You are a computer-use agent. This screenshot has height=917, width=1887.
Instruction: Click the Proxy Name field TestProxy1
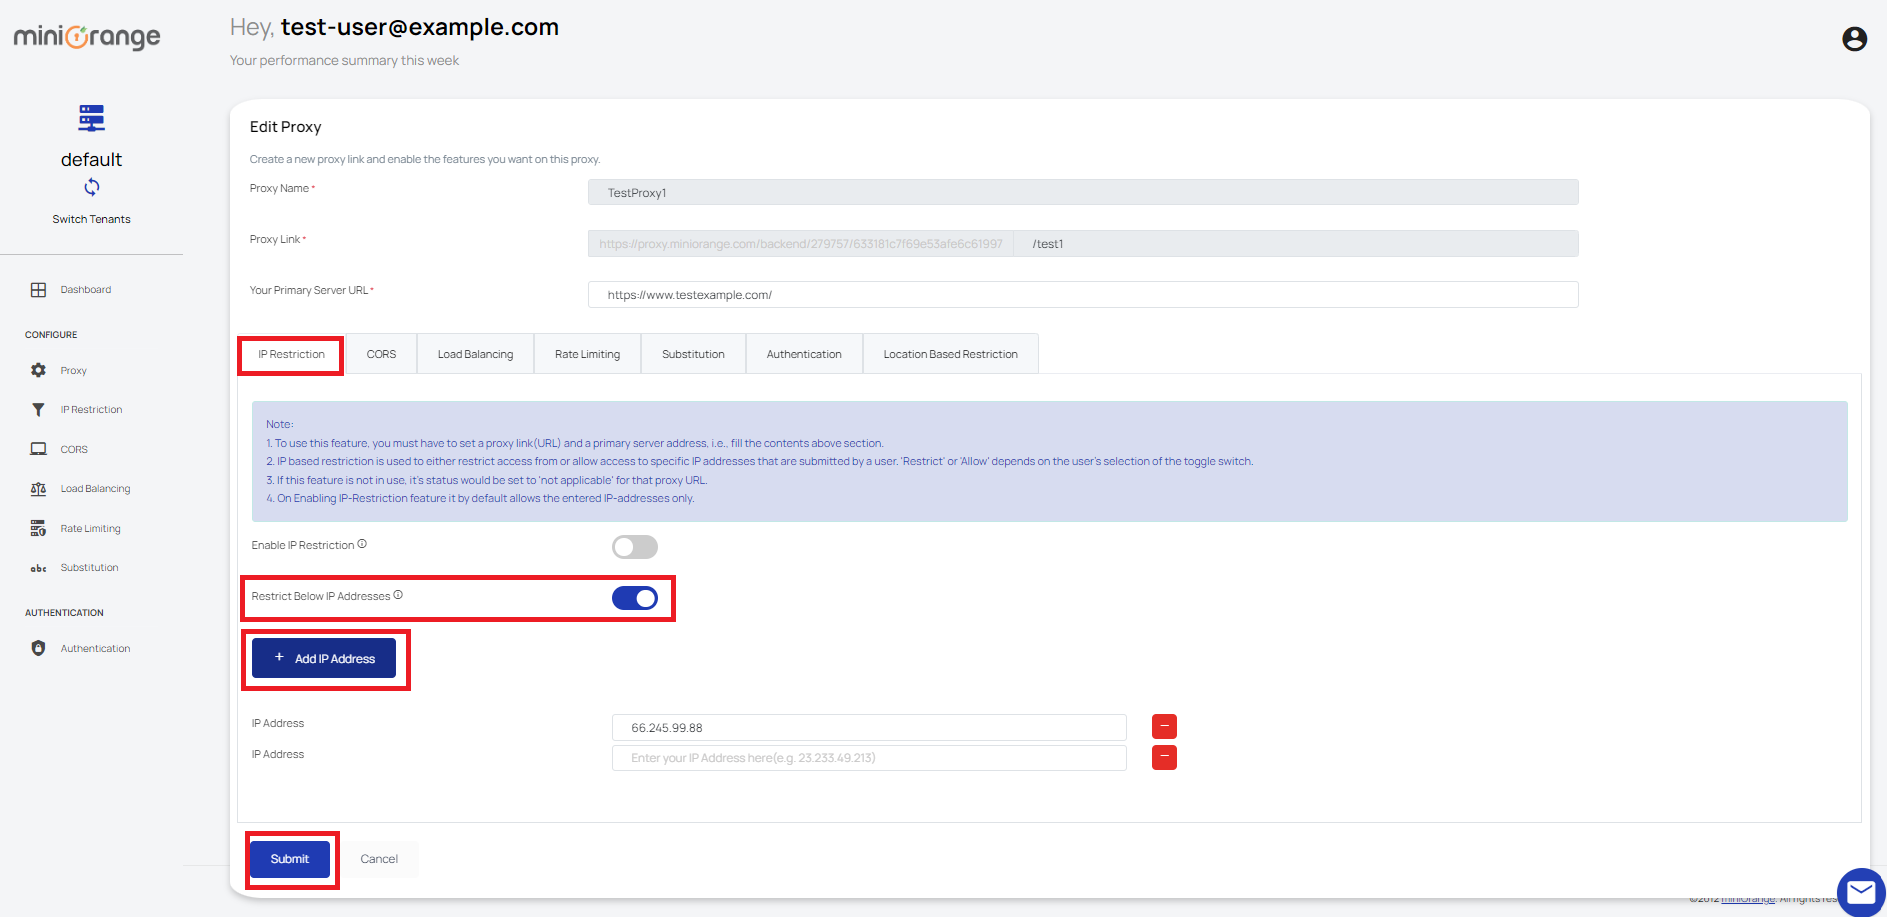1083,193
